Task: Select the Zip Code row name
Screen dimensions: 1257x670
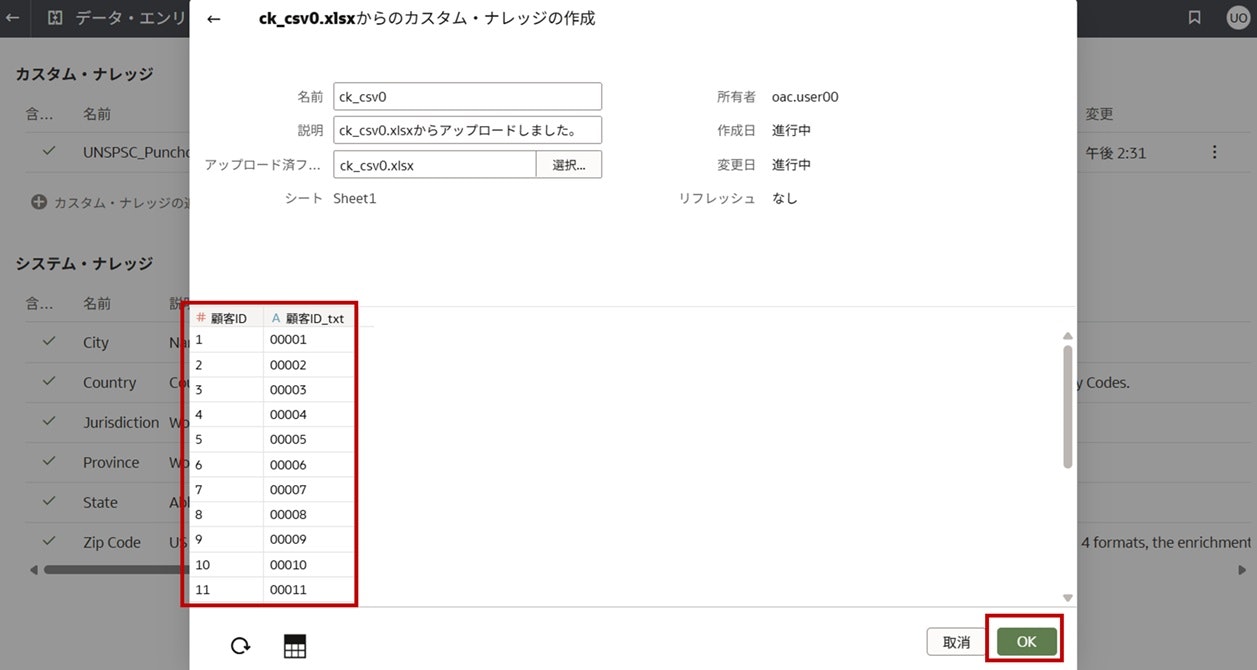Action: pyautogui.click(x=112, y=542)
